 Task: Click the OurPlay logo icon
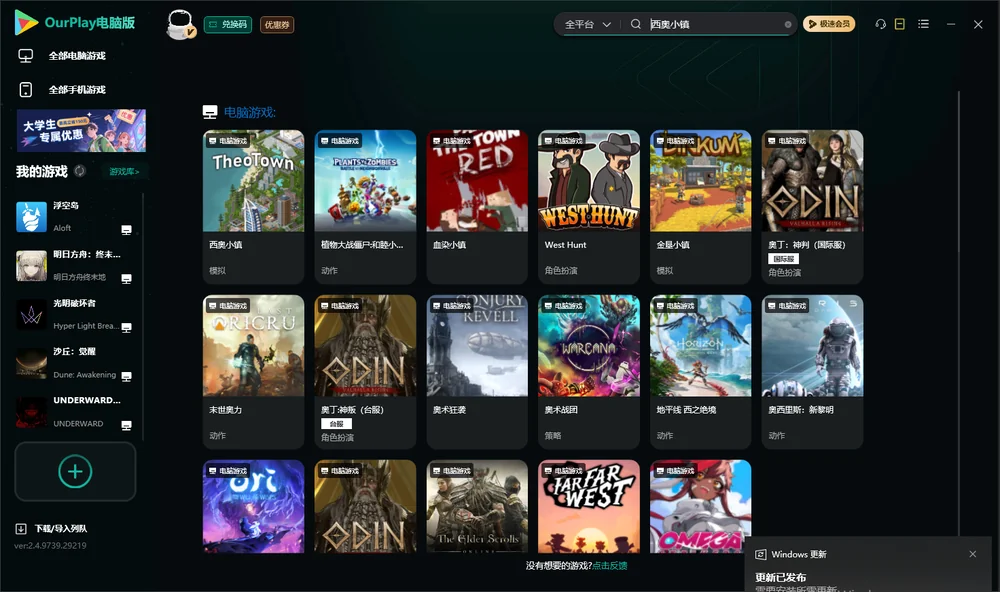[26, 22]
